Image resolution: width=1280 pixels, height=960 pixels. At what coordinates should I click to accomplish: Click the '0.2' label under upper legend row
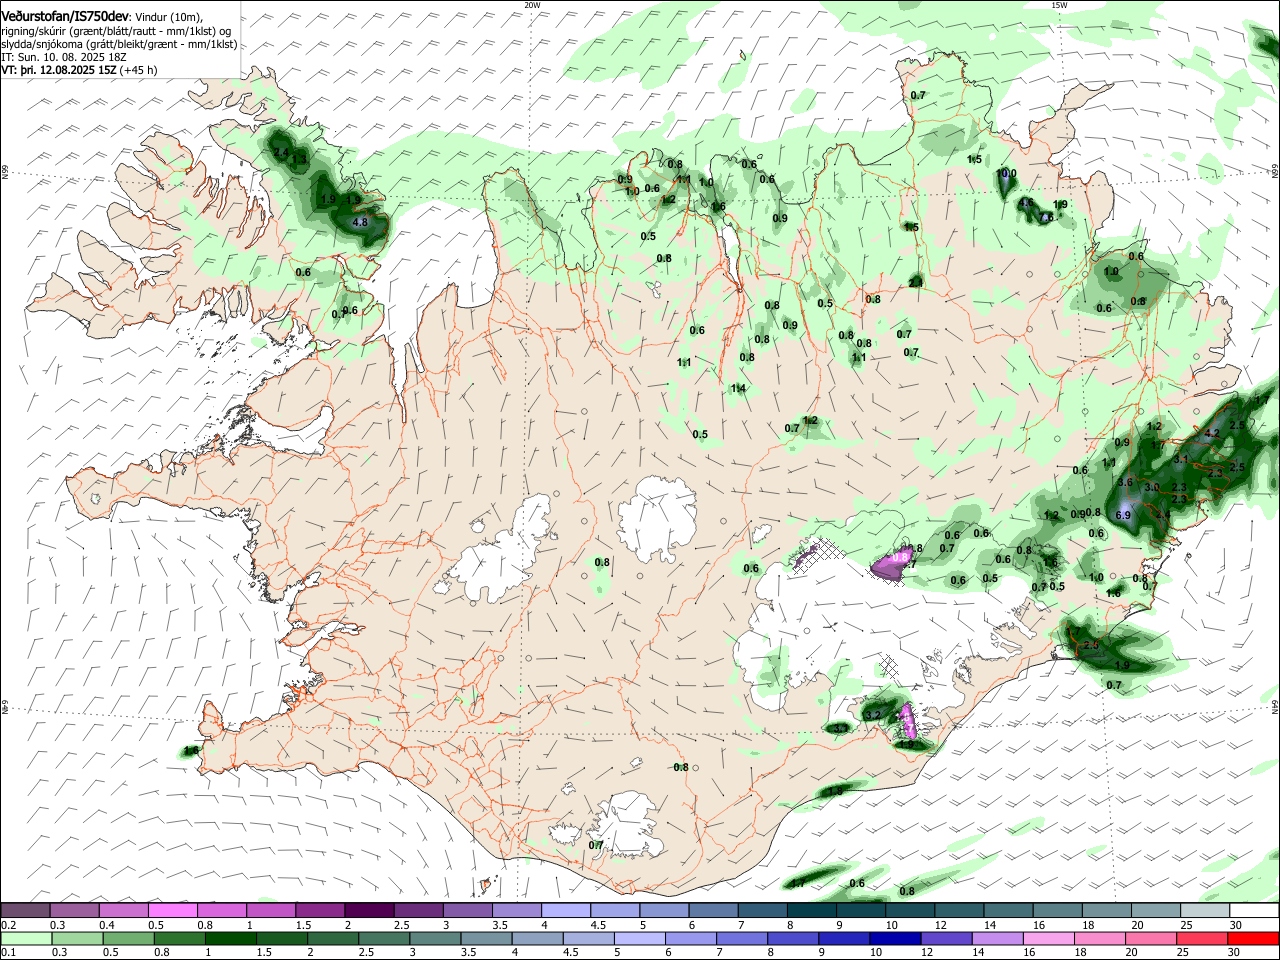(7, 925)
